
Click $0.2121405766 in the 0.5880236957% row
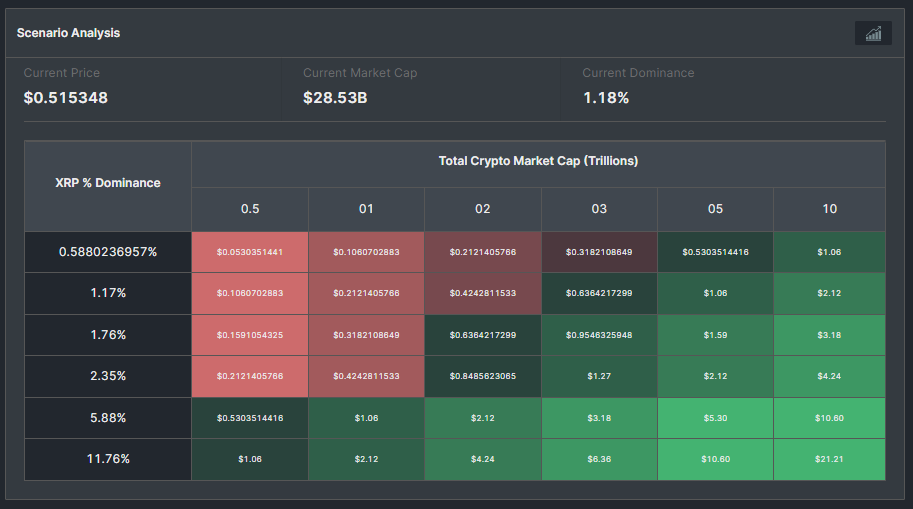pyautogui.click(x=483, y=252)
